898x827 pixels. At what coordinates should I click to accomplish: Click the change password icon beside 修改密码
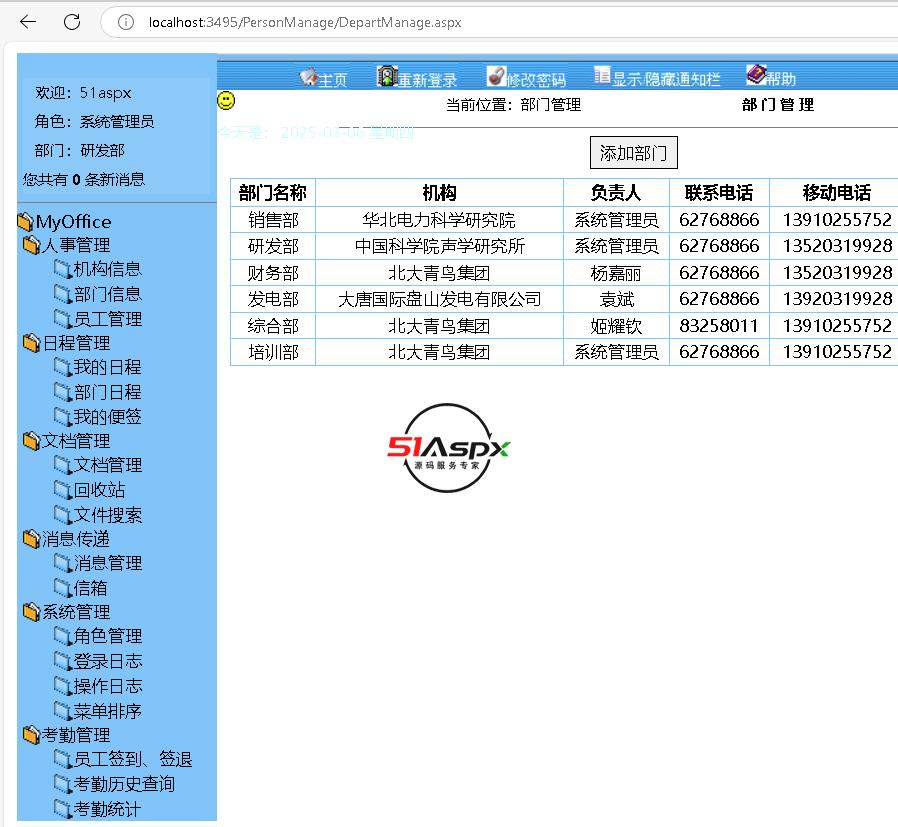(x=496, y=76)
